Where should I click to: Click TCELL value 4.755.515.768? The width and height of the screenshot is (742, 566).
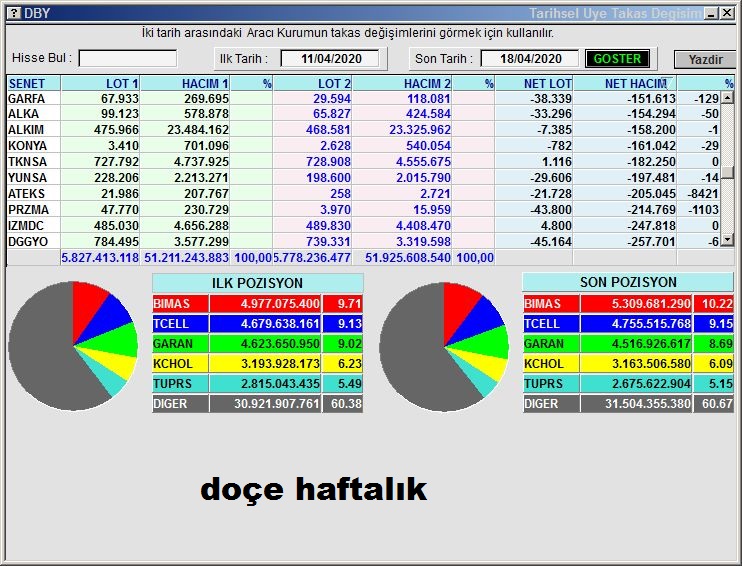[651, 324]
